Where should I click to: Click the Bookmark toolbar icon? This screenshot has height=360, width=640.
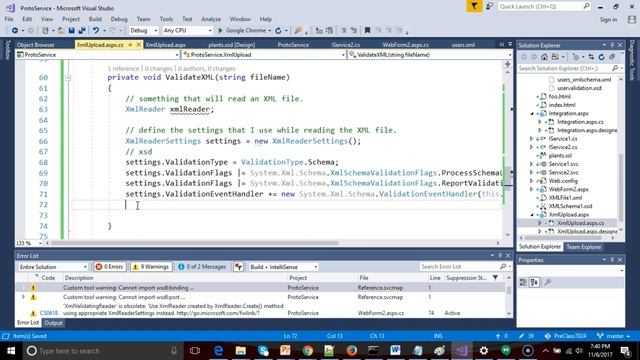(367, 31)
